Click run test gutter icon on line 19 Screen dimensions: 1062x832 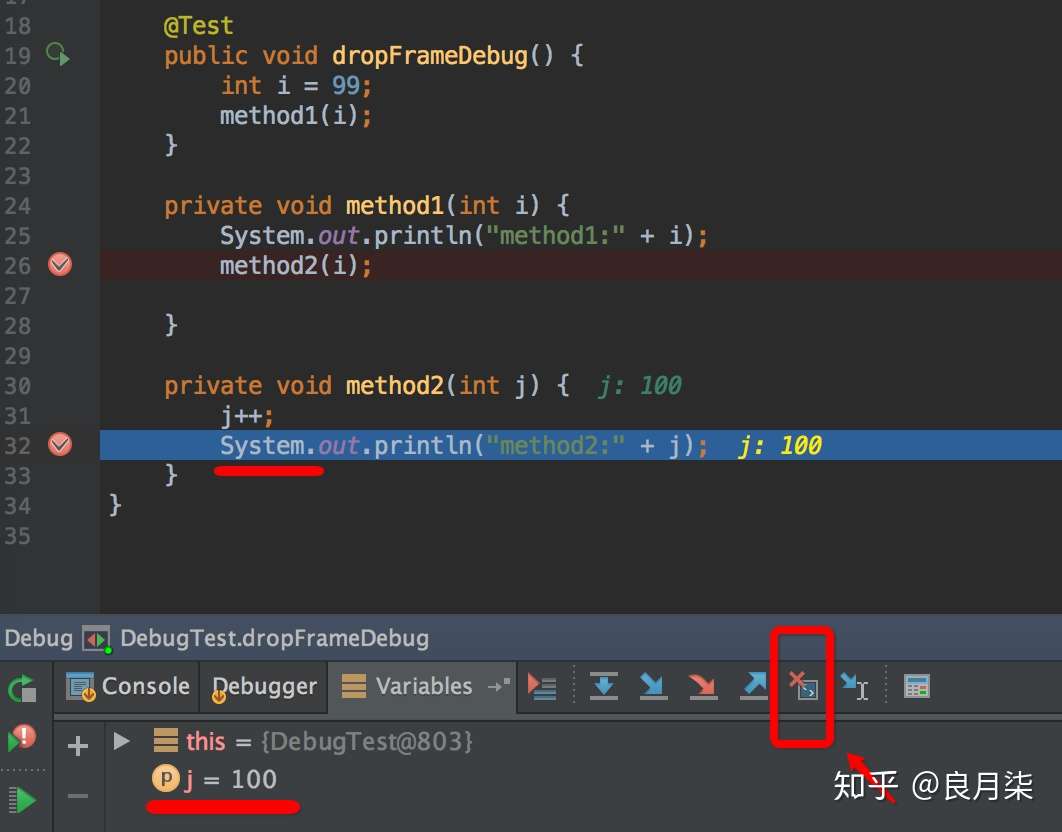58,54
